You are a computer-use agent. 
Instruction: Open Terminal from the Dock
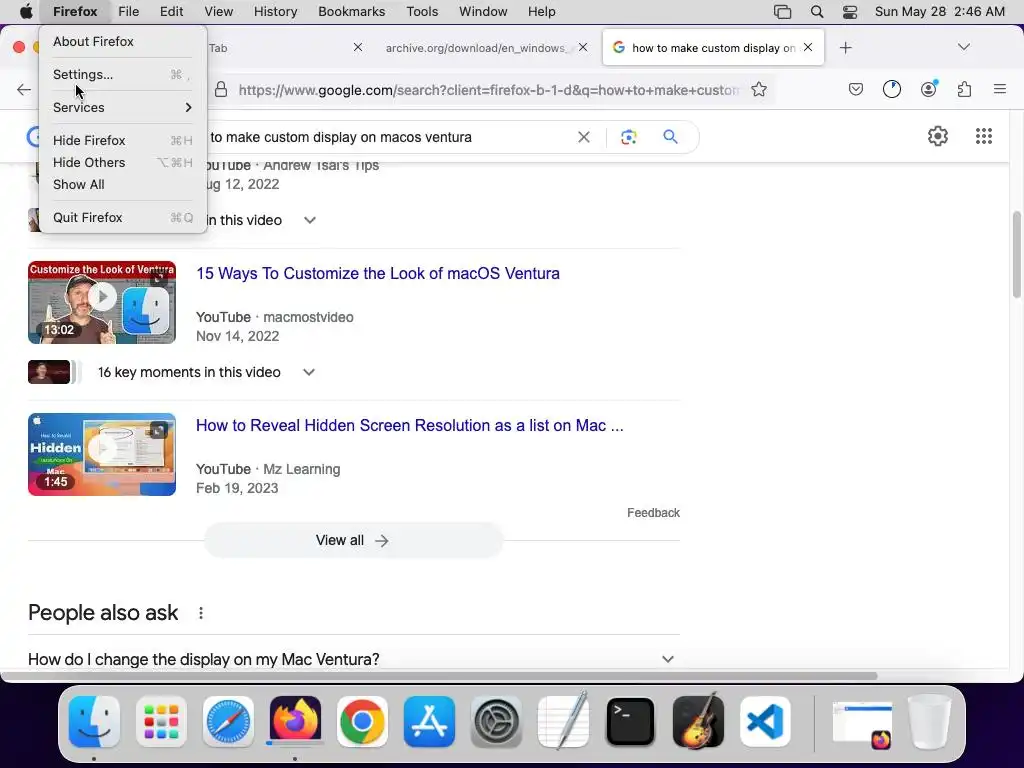(630, 722)
